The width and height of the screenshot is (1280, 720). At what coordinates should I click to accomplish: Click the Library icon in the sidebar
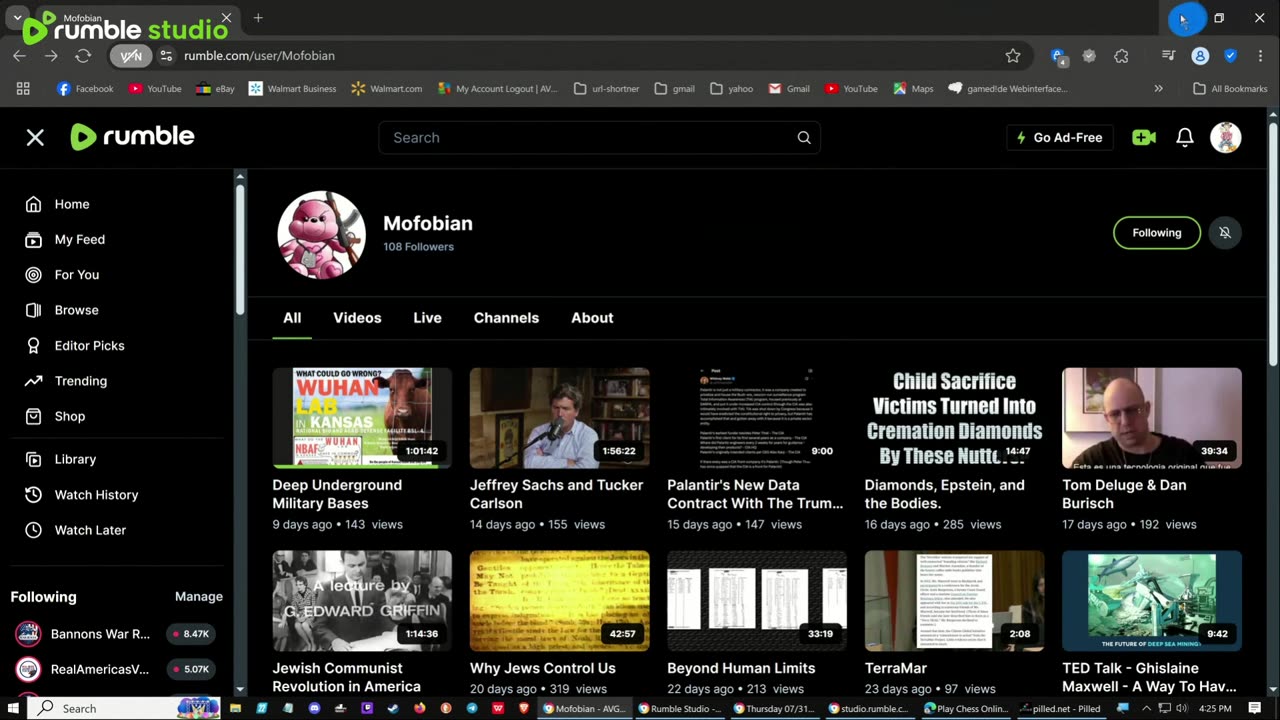coord(33,459)
